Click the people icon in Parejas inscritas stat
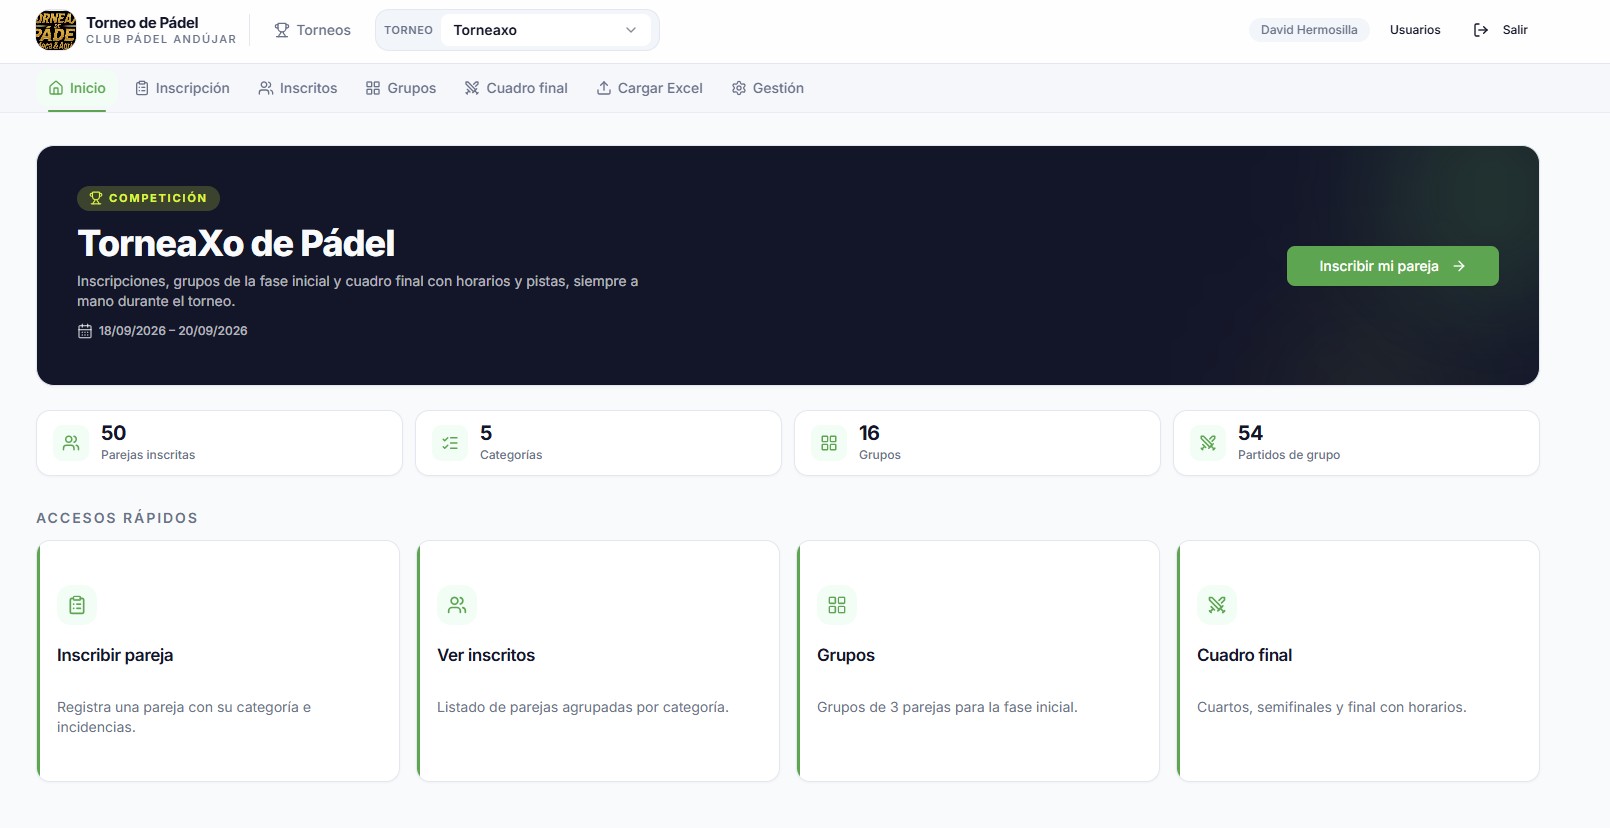Image resolution: width=1610 pixels, height=828 pixels. point(71,443)
